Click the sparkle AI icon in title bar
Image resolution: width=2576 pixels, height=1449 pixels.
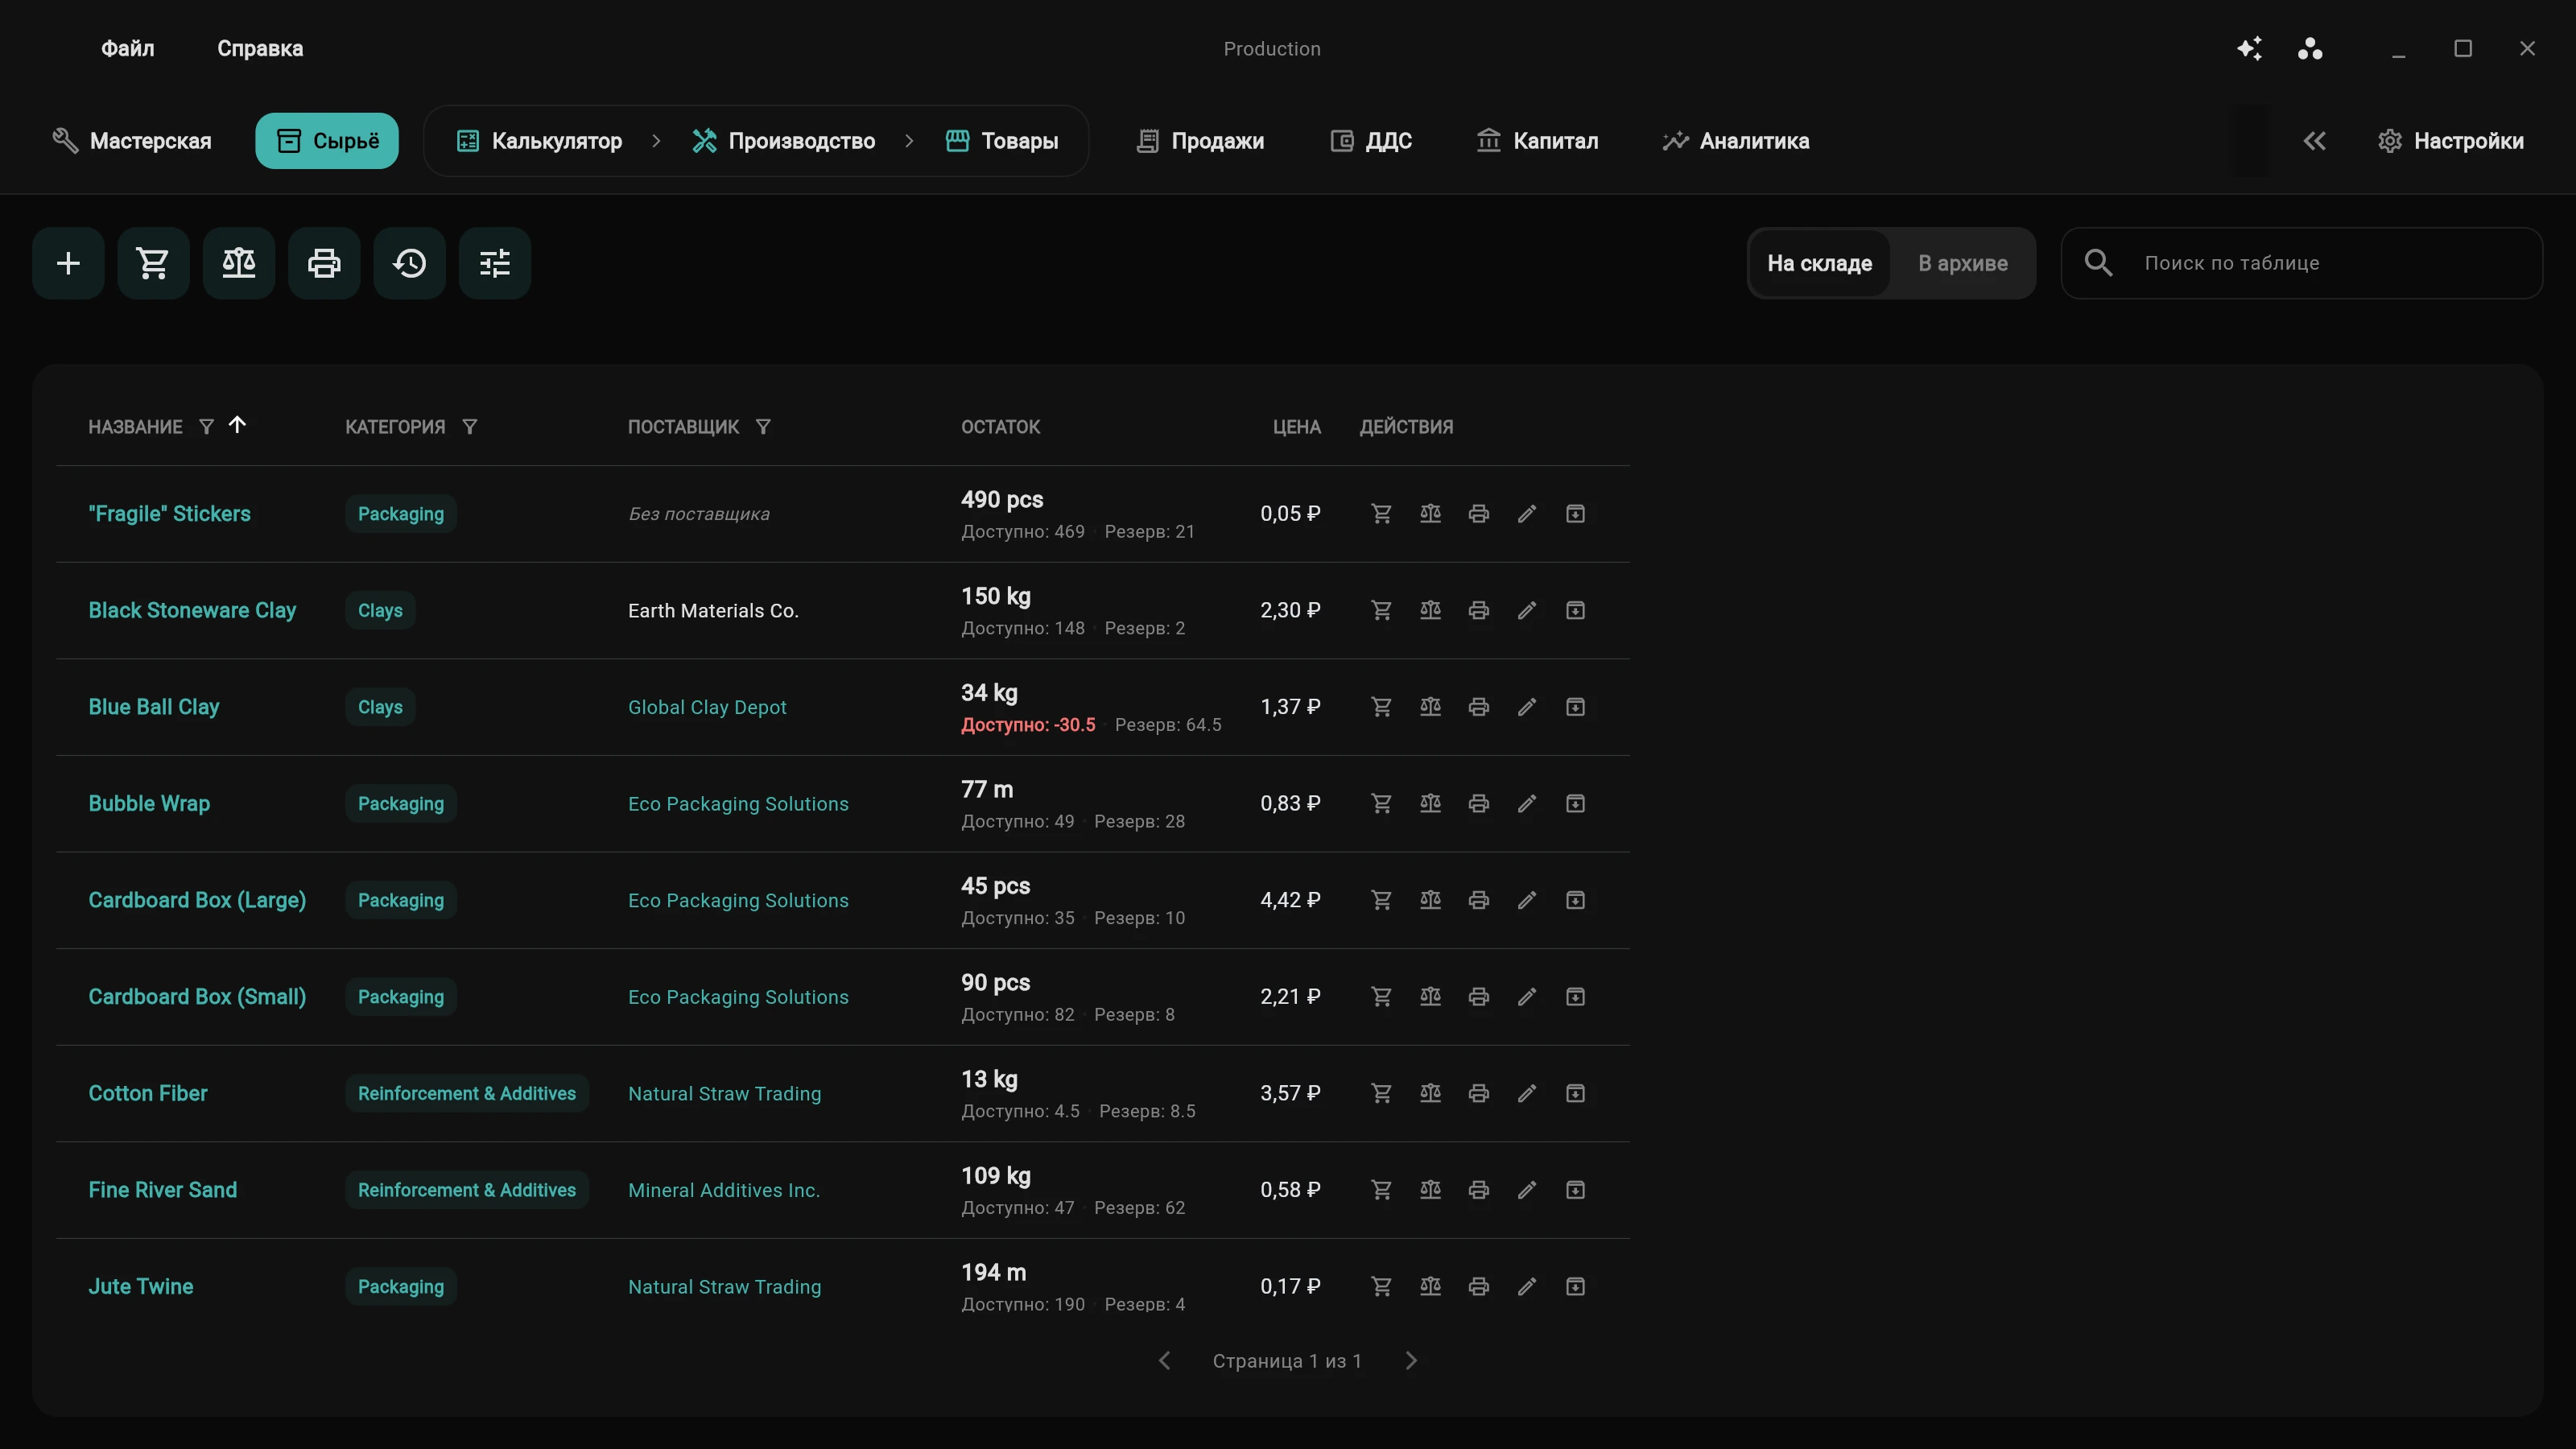(2249, 48)
